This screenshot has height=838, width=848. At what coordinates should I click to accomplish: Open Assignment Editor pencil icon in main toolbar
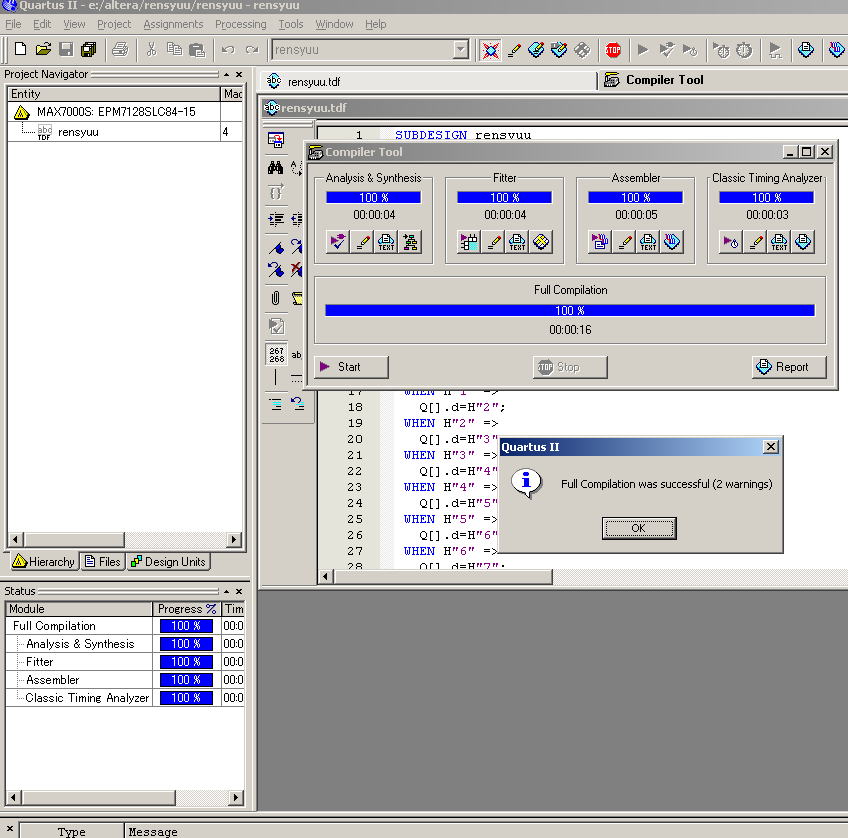click(514, 50)
